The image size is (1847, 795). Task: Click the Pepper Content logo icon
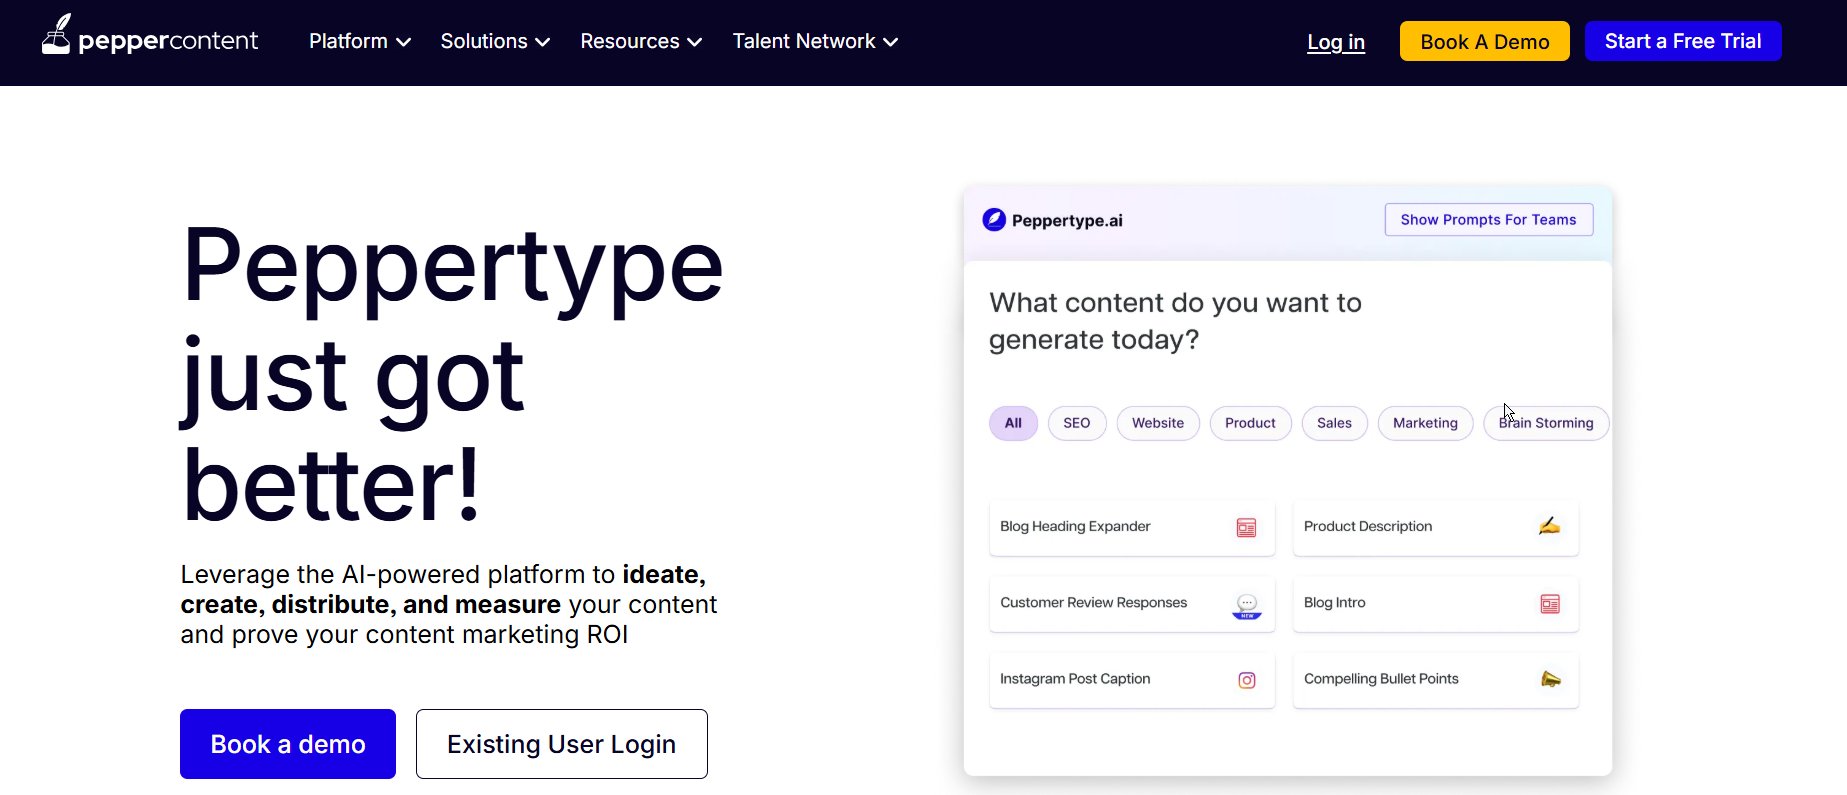pyautogui.click(x=56, y=34)
